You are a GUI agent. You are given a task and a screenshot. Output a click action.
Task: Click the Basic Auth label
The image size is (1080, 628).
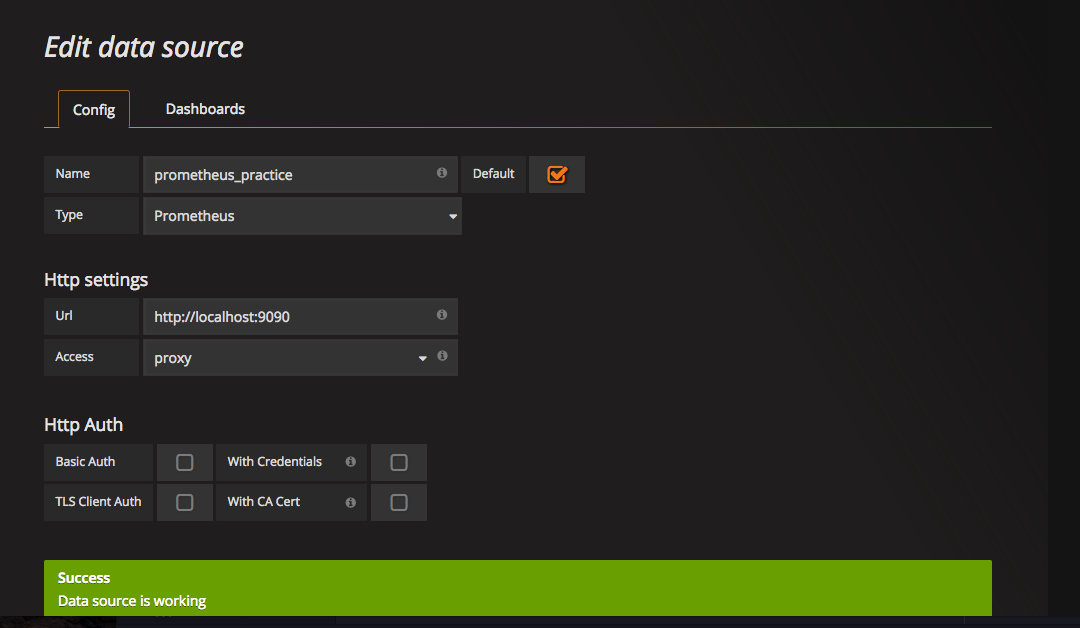86,462
